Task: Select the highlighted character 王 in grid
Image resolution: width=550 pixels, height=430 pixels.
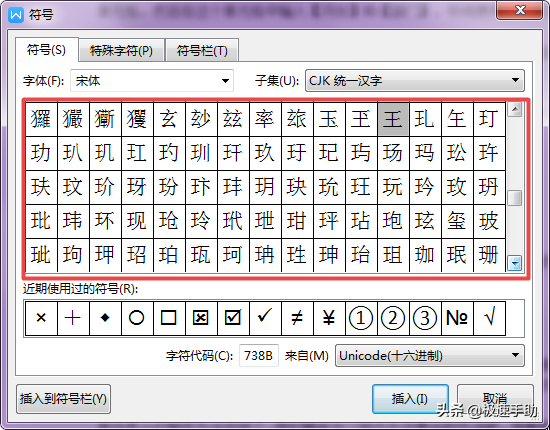Action: tap(393, 119)
